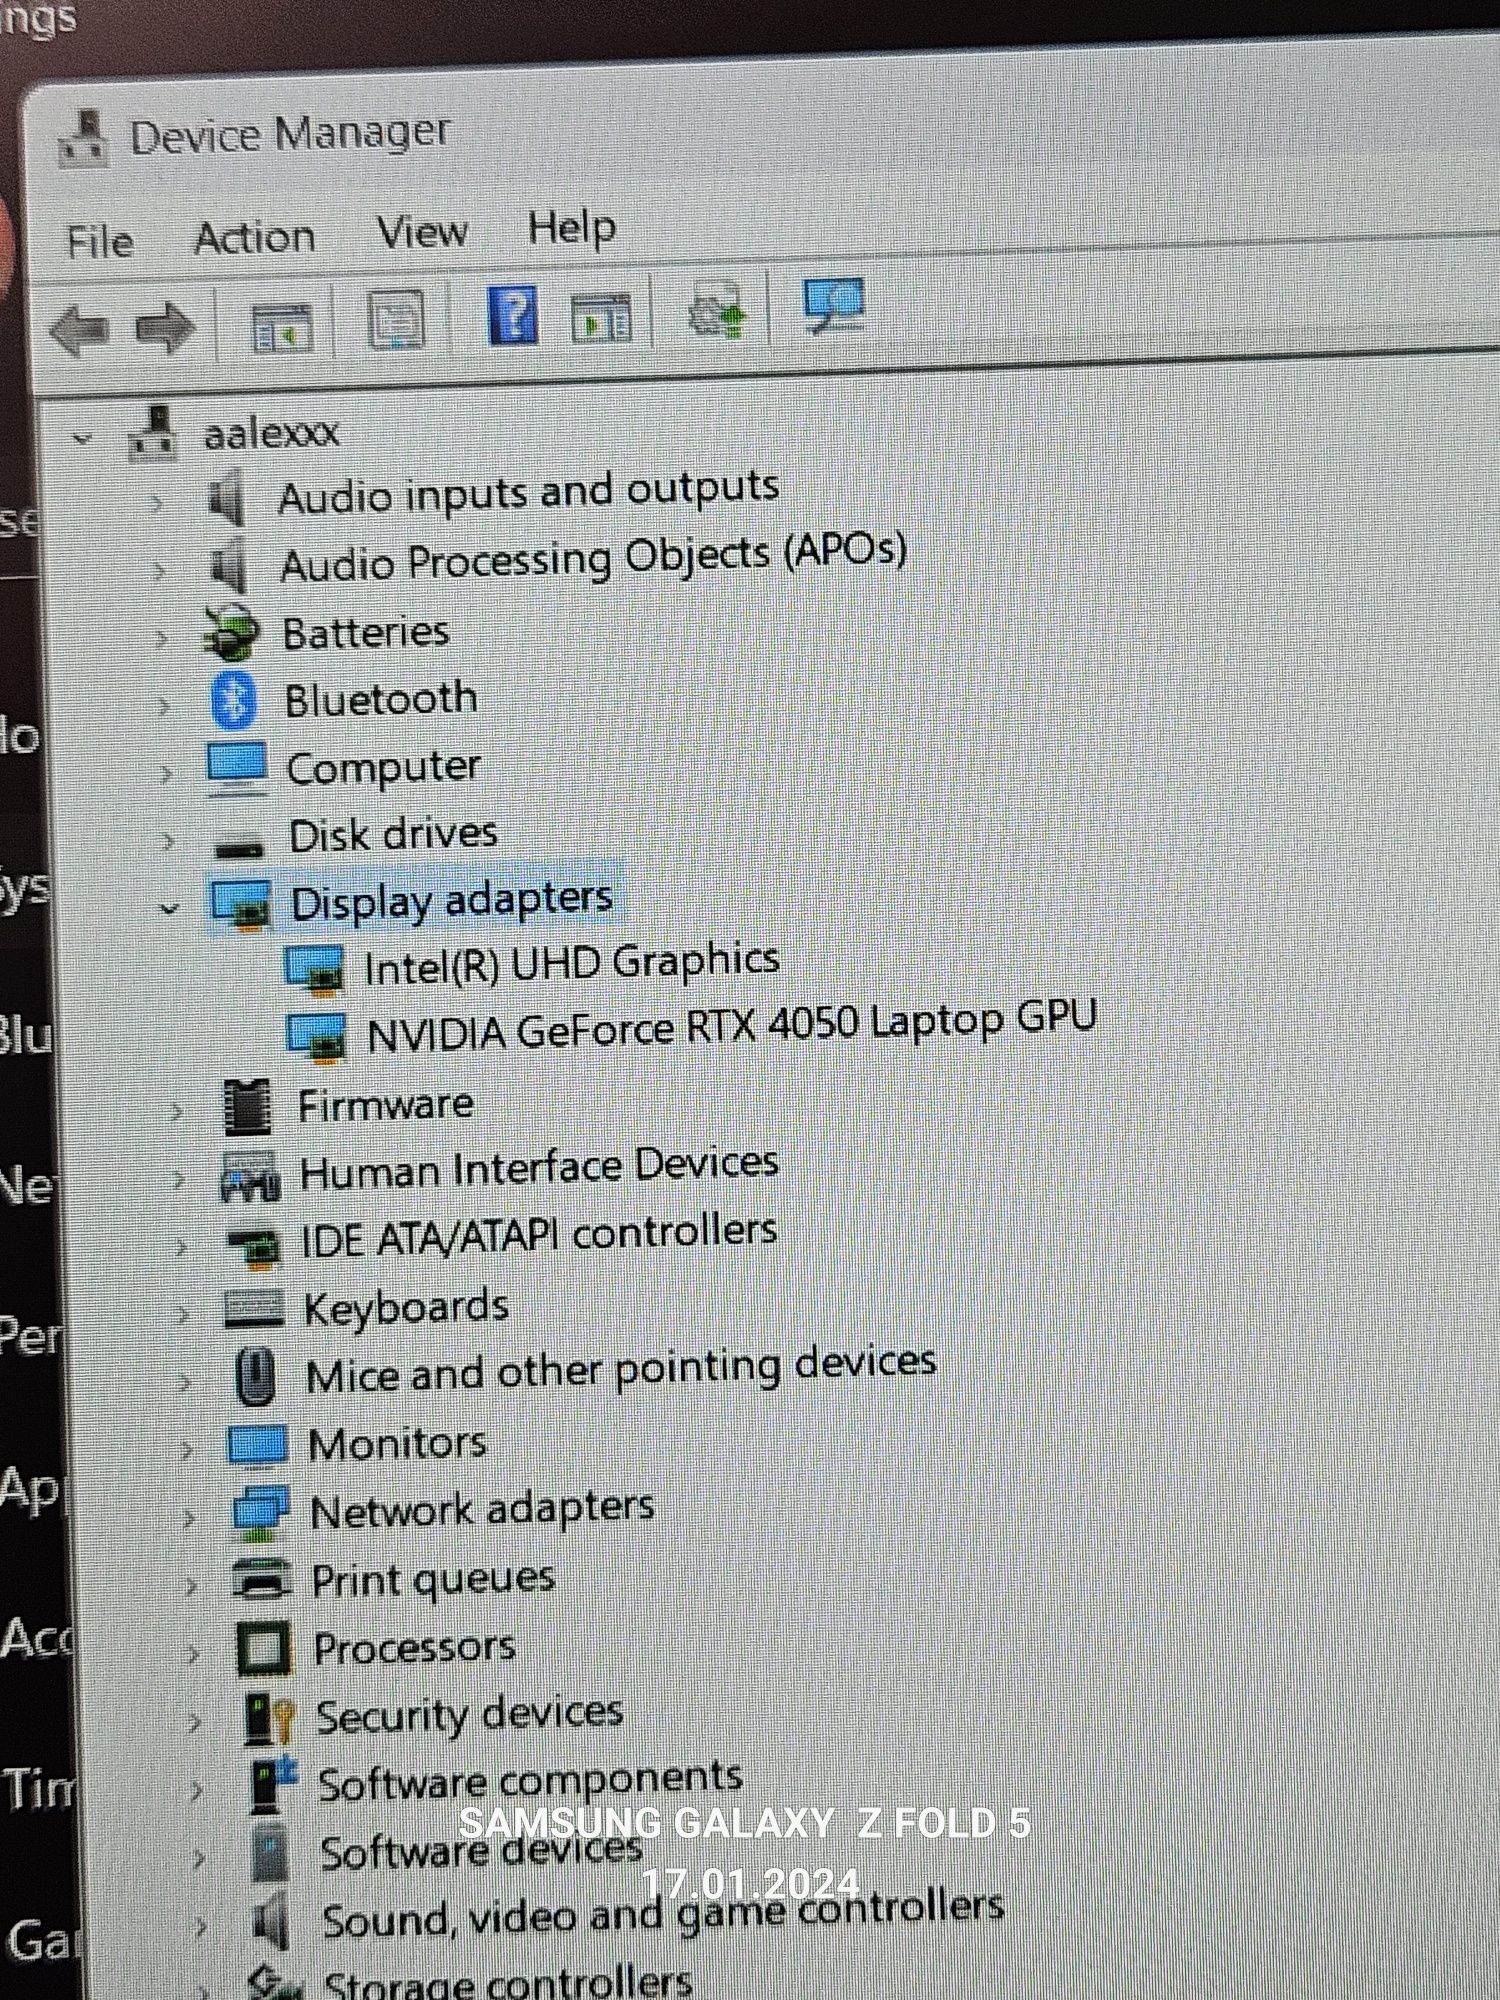Click the aalexxx computer node icon
1500x2000 pixels.
click(154, 433)
